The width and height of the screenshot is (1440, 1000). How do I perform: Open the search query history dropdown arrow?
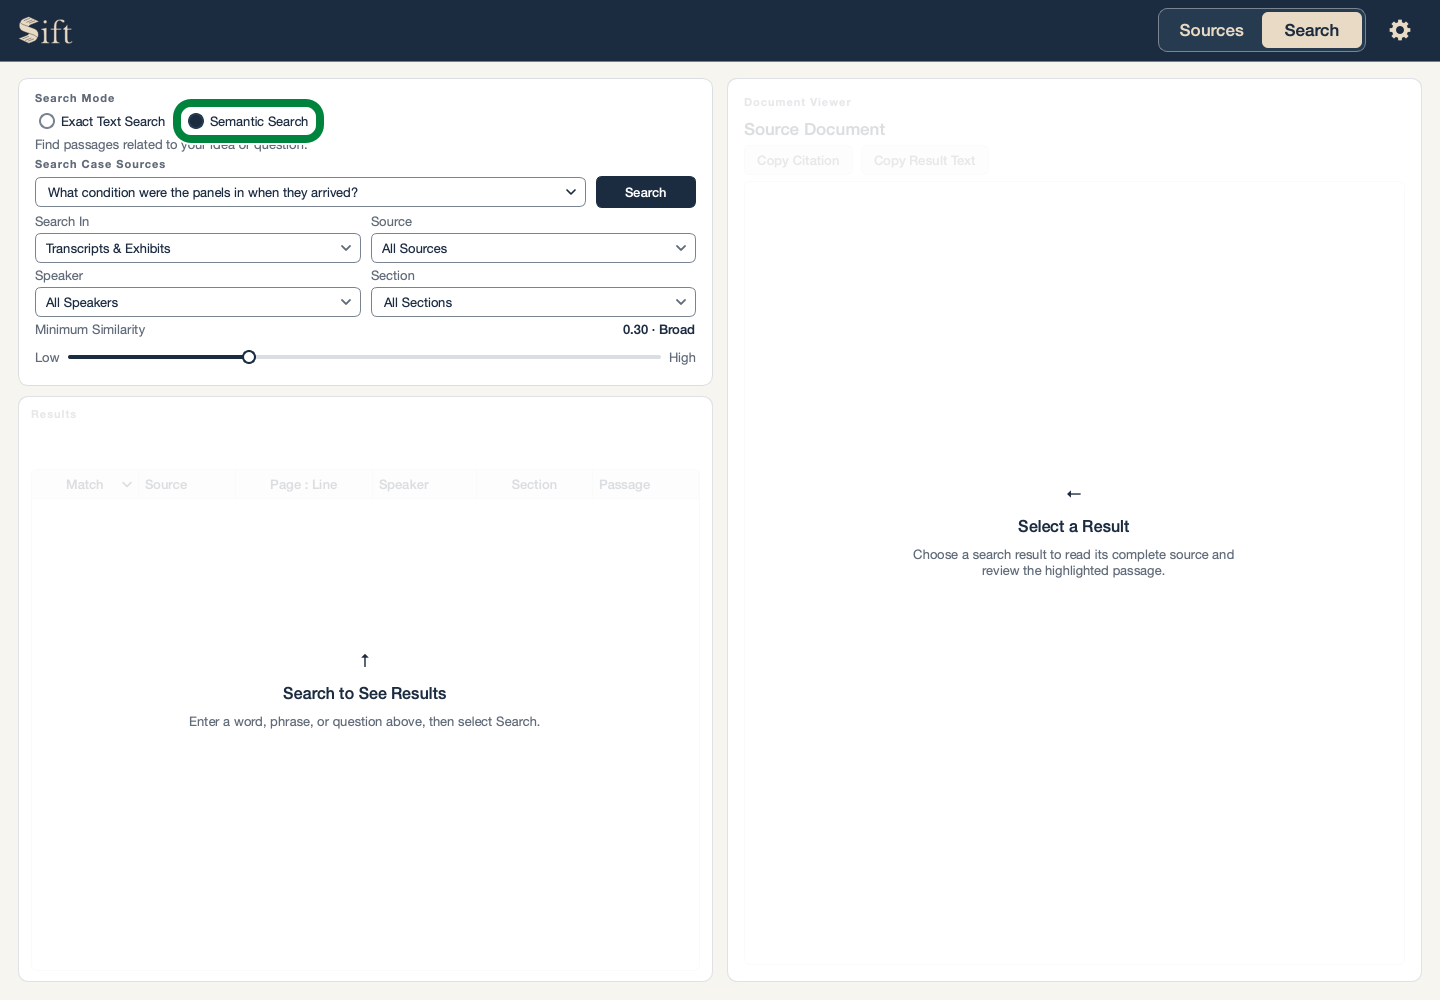(x=571, y=192)
